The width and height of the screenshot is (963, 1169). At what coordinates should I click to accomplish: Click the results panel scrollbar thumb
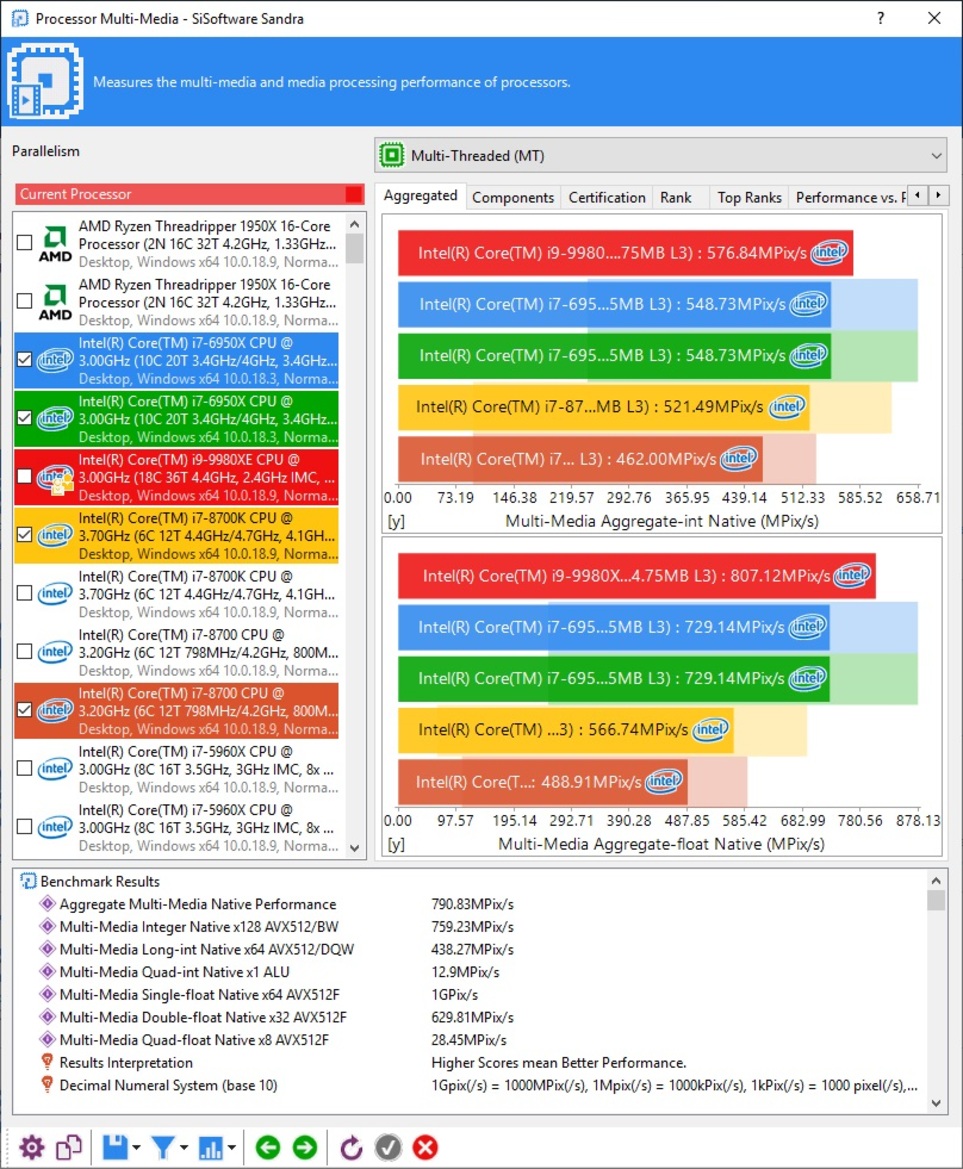point(936,900)
